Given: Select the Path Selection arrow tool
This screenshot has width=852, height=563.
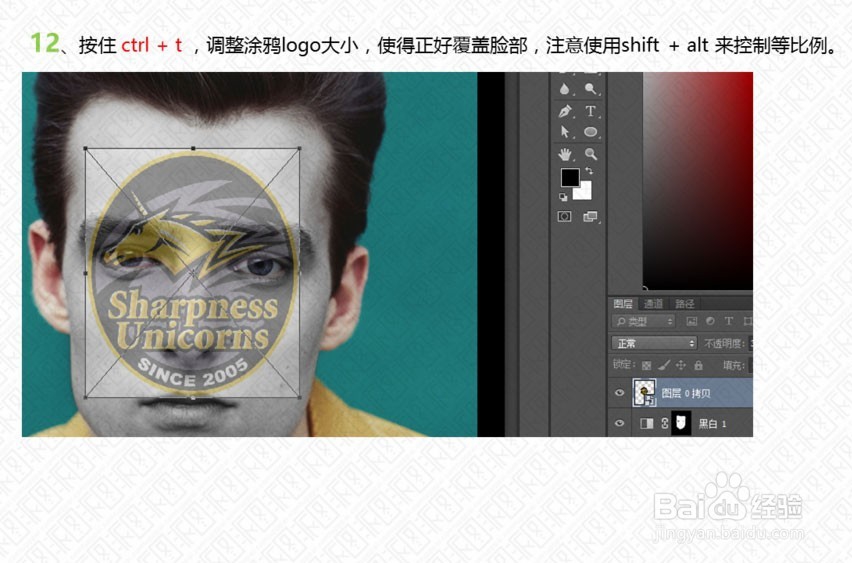Looking at the screenshot, I should (x=565, y=132).
